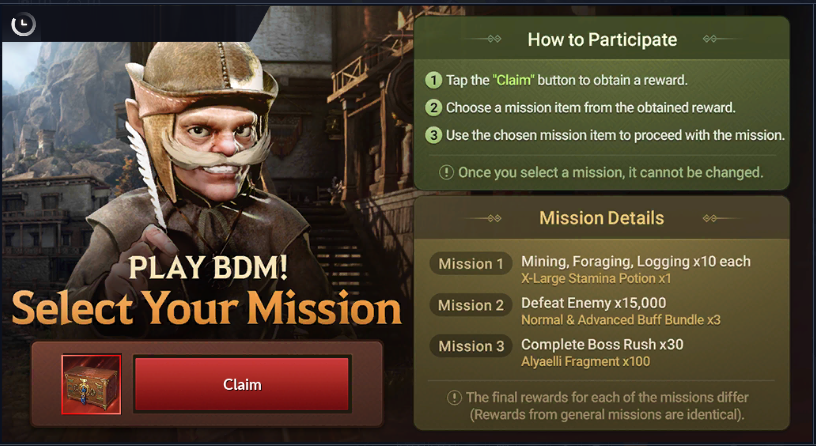Click Normal & Advanced Buff Bundle x3 text
Image resolution: width=816 pixels, height=446 pixels.
point(621,320)
